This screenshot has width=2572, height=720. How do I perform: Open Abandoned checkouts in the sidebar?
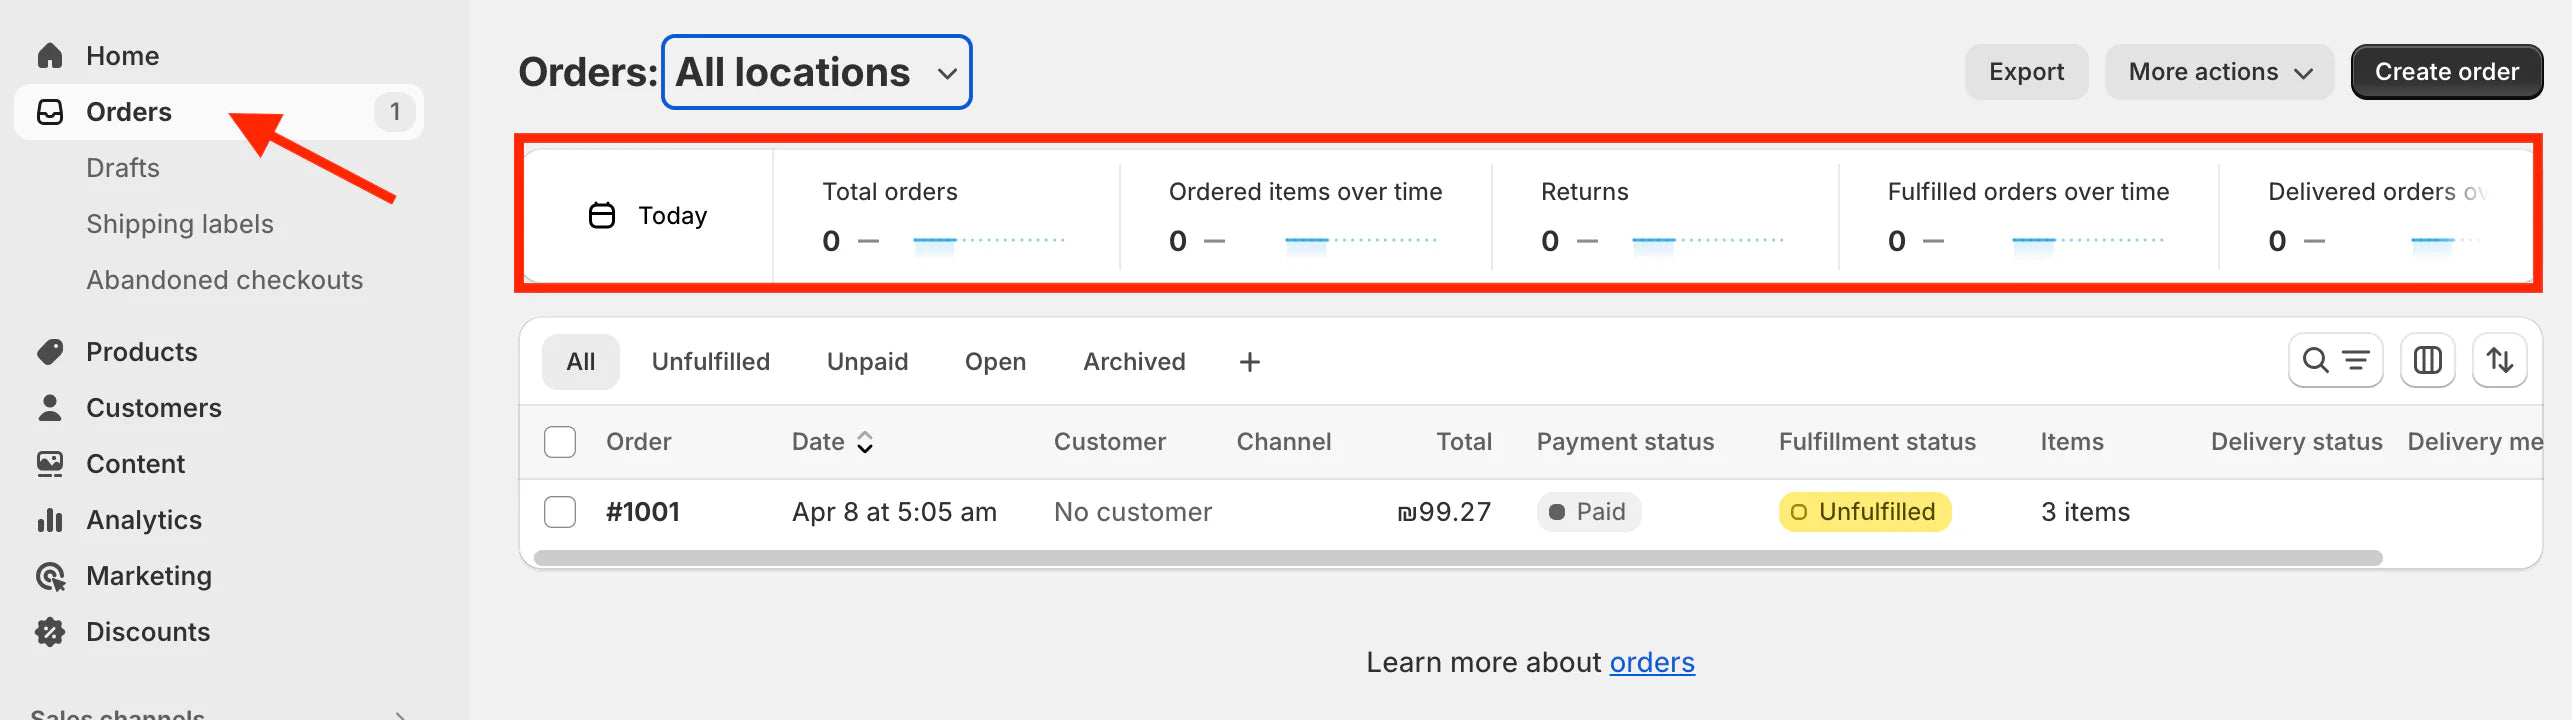coord(225,280)
